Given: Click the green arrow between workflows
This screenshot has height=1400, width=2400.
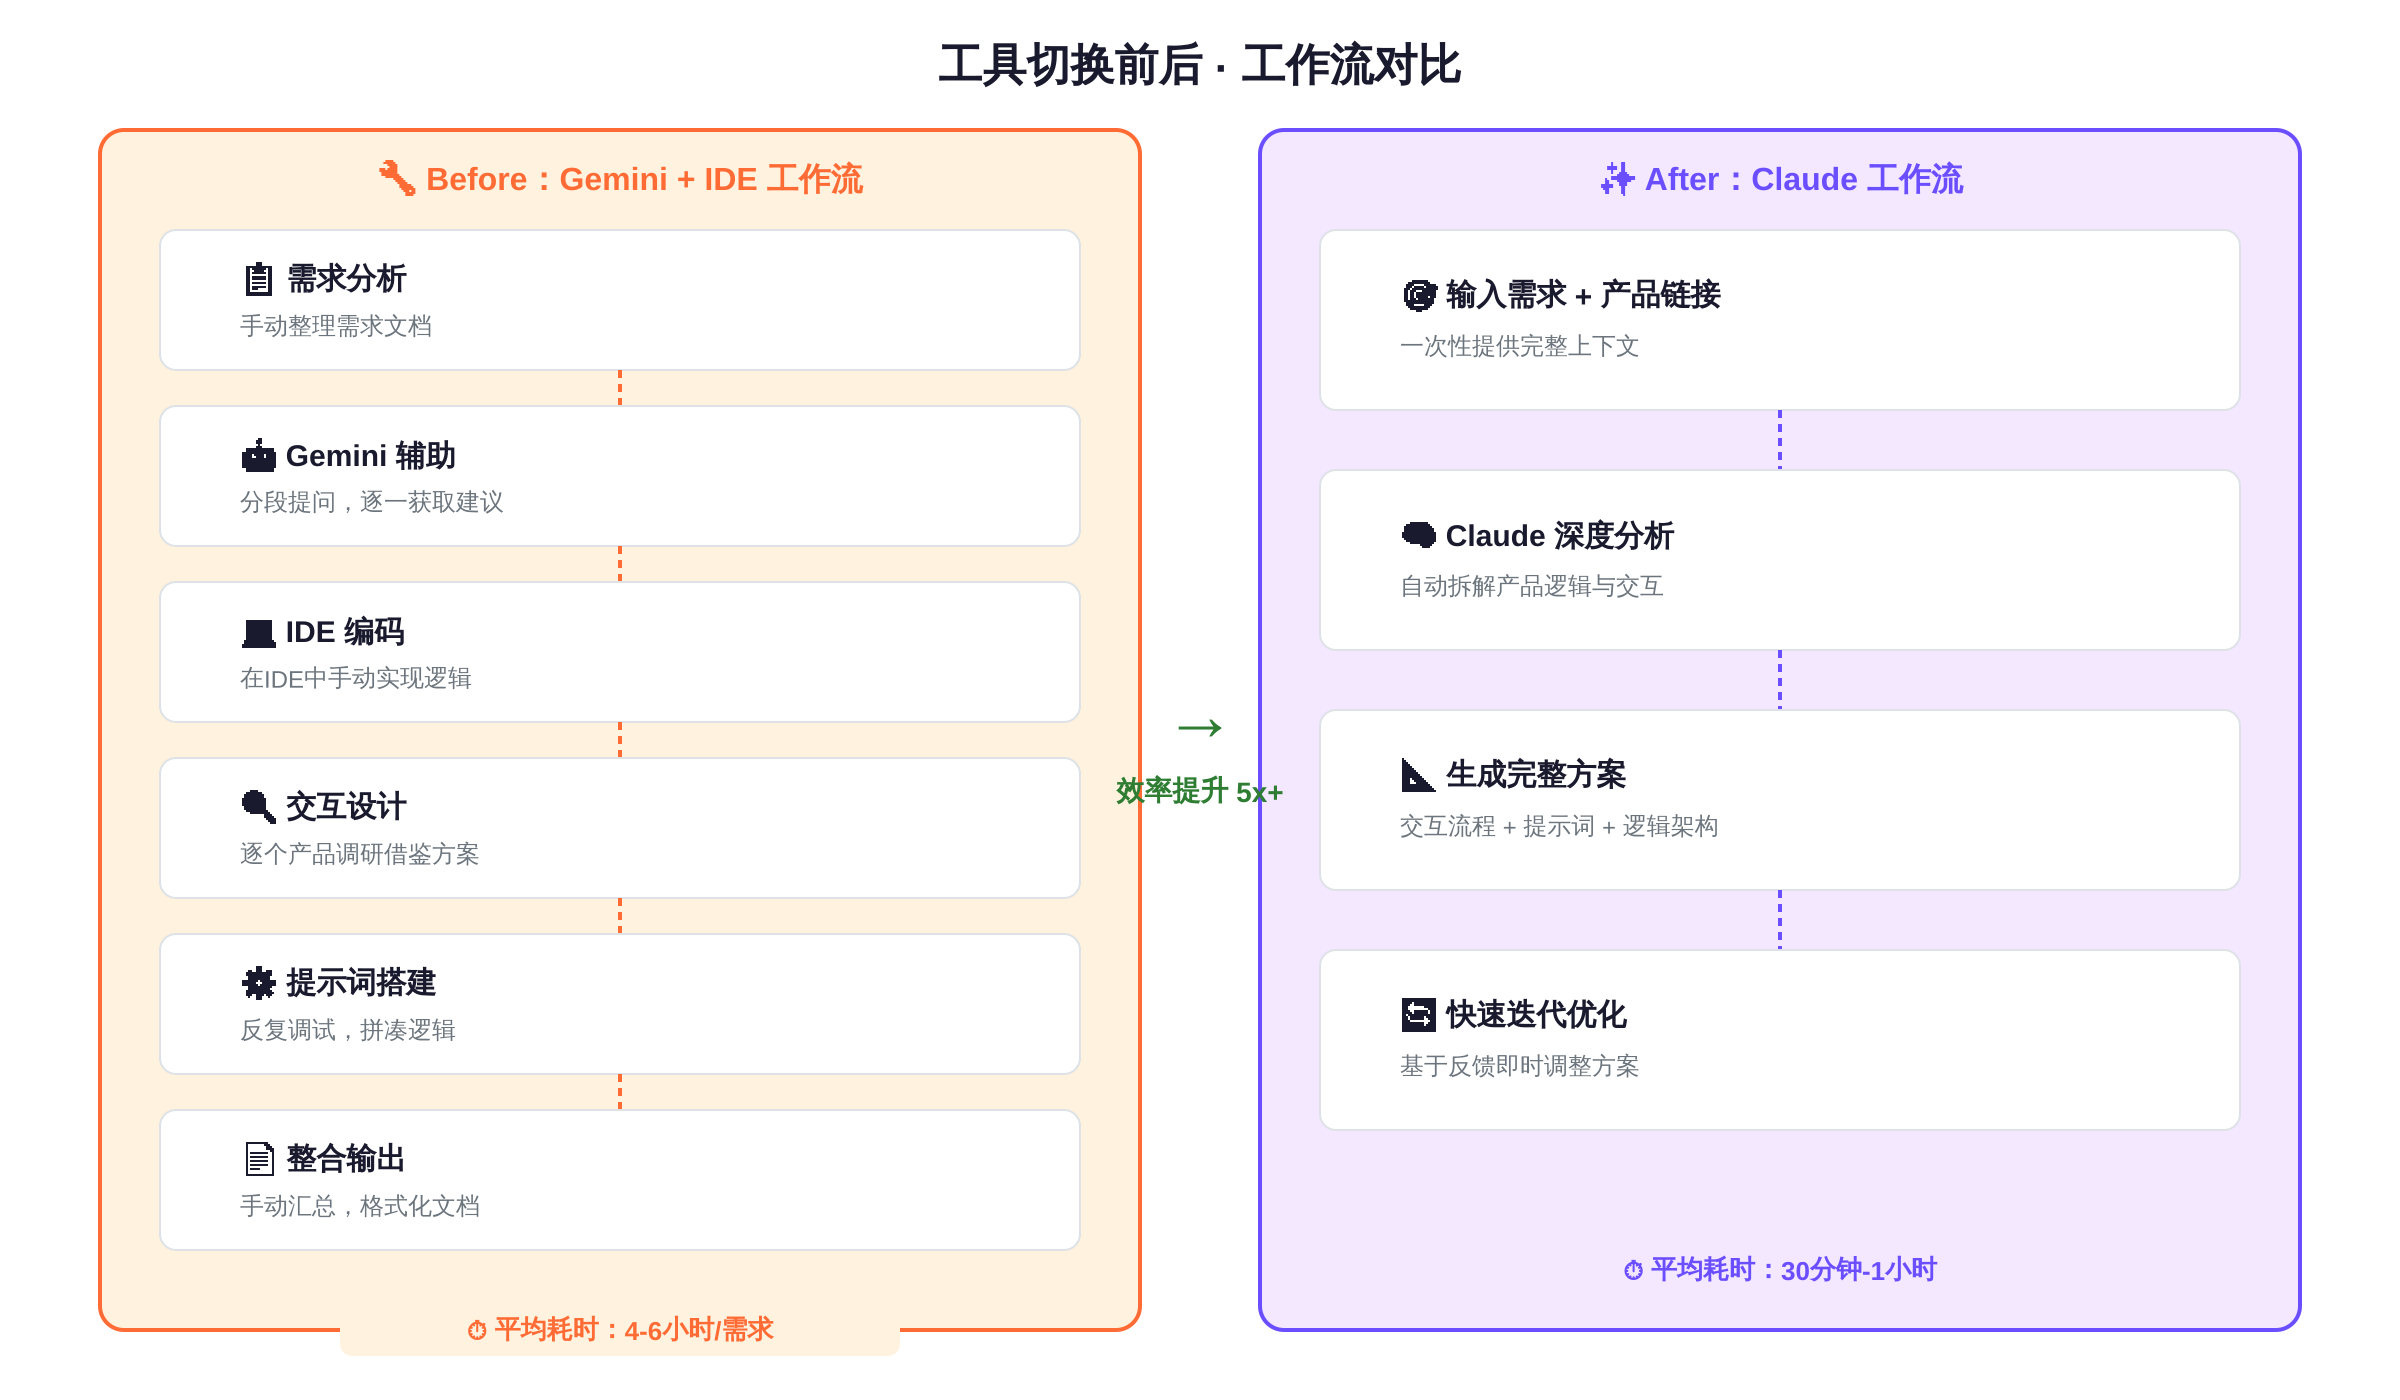Looking at the screenshot, I should click(x=1200, y=727).
